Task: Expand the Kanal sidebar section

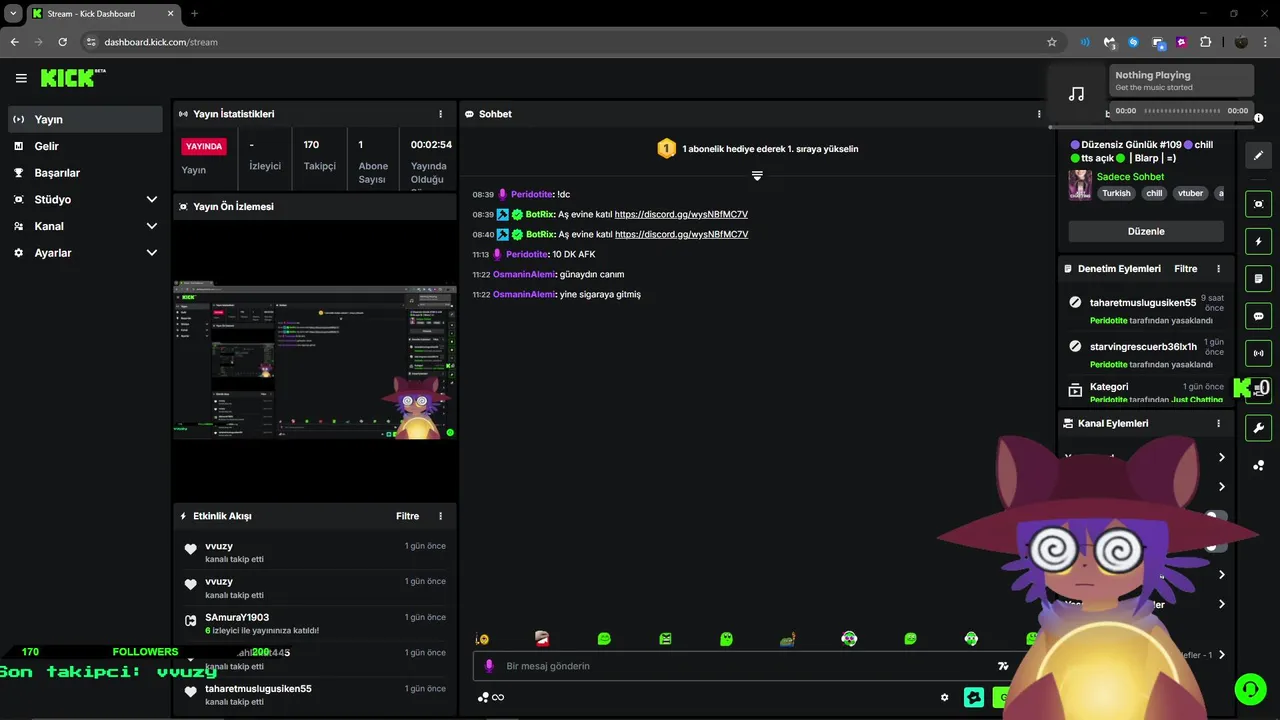Action: [x=152, y=226]
